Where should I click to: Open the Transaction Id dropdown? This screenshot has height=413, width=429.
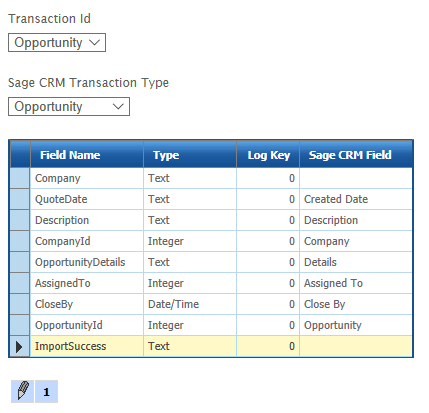coord(57,42)
